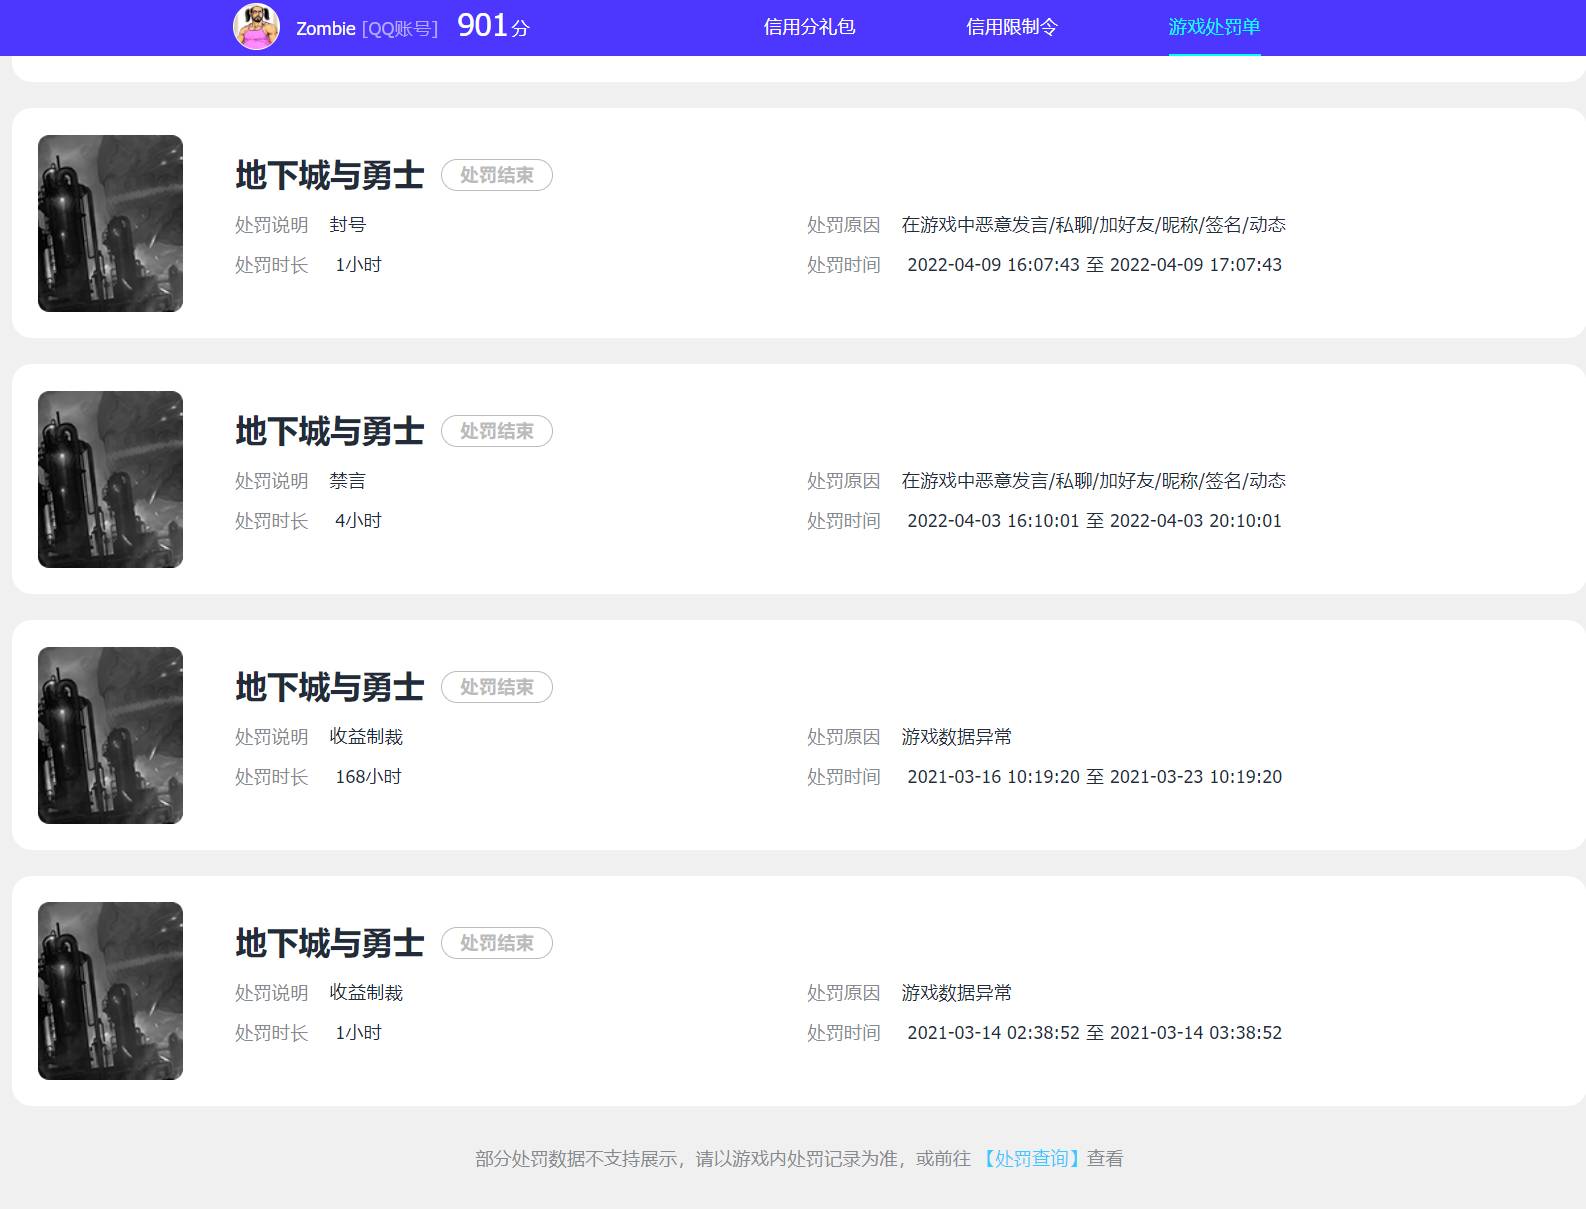Click game thumbnail of the 禁言 record
This screenshot has width=1586, height=1209.
[x=110, y=479]
